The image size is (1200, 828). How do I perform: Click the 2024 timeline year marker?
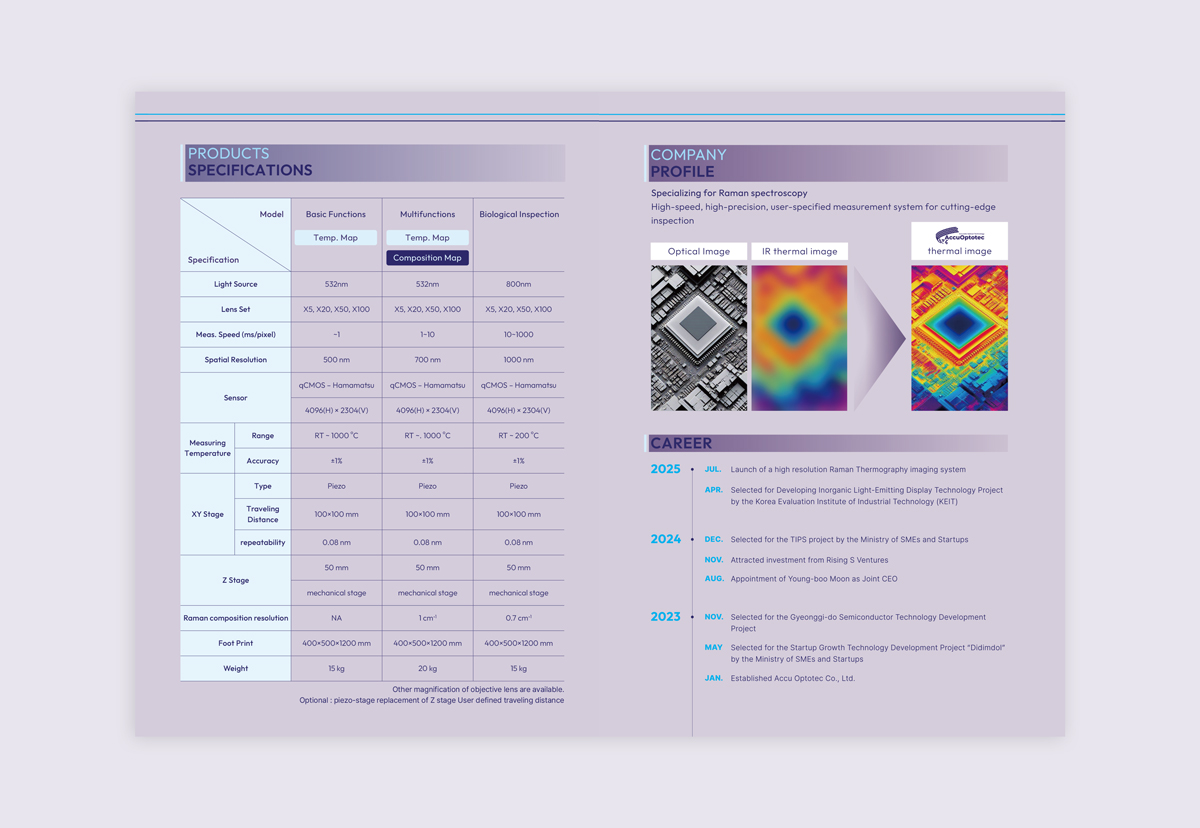(x=665, y=539)
